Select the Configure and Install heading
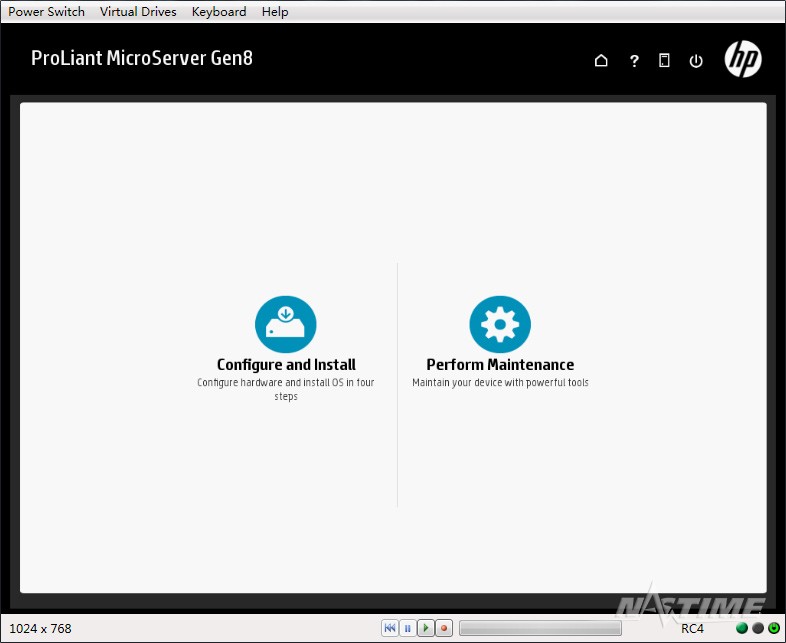The image size is (786, 643). click(x=286, y=364)
